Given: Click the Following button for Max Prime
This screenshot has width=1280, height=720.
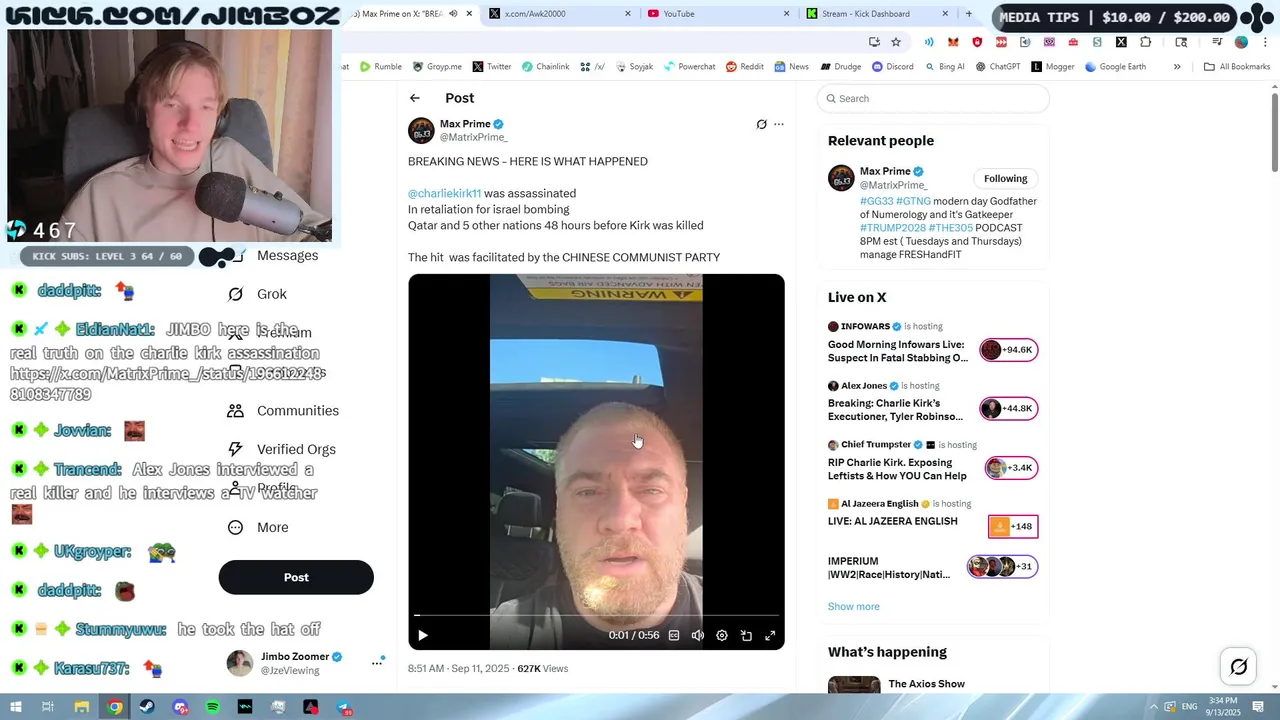Looking at the screenshot, I should [x=1005, y=179].
